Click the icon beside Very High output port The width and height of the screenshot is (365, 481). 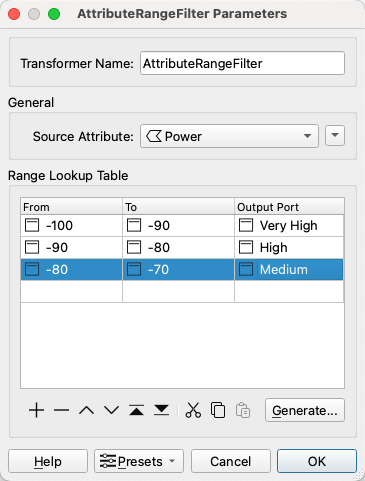coord(246,225)
